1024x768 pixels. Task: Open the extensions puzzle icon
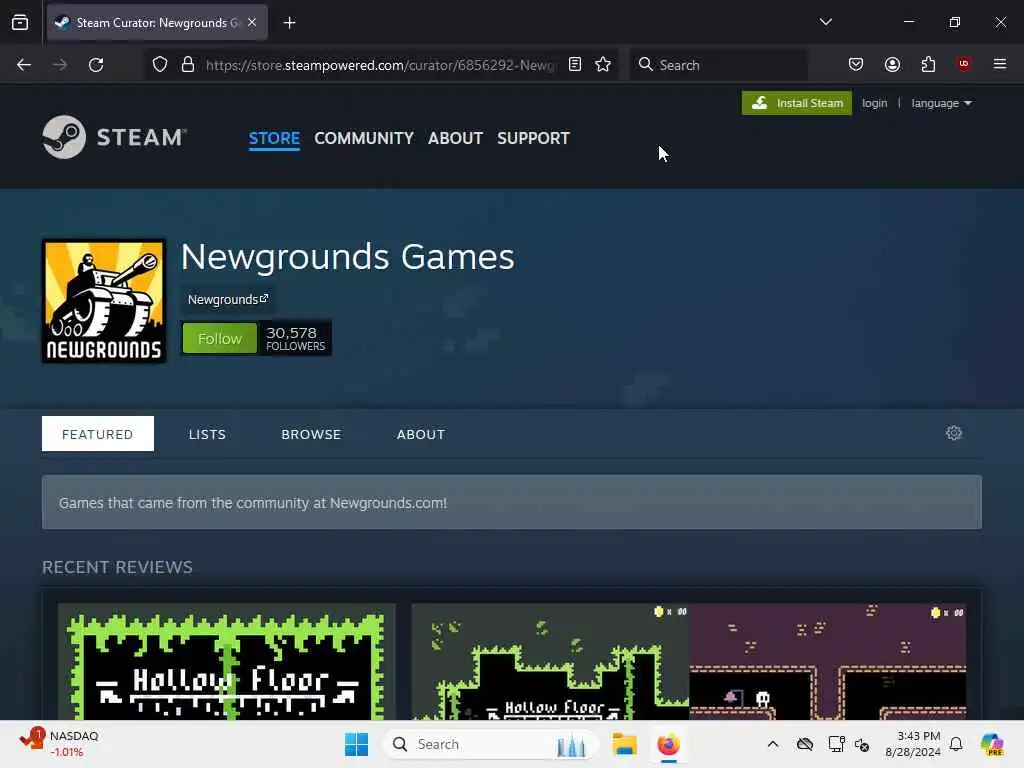pos(928,64)
